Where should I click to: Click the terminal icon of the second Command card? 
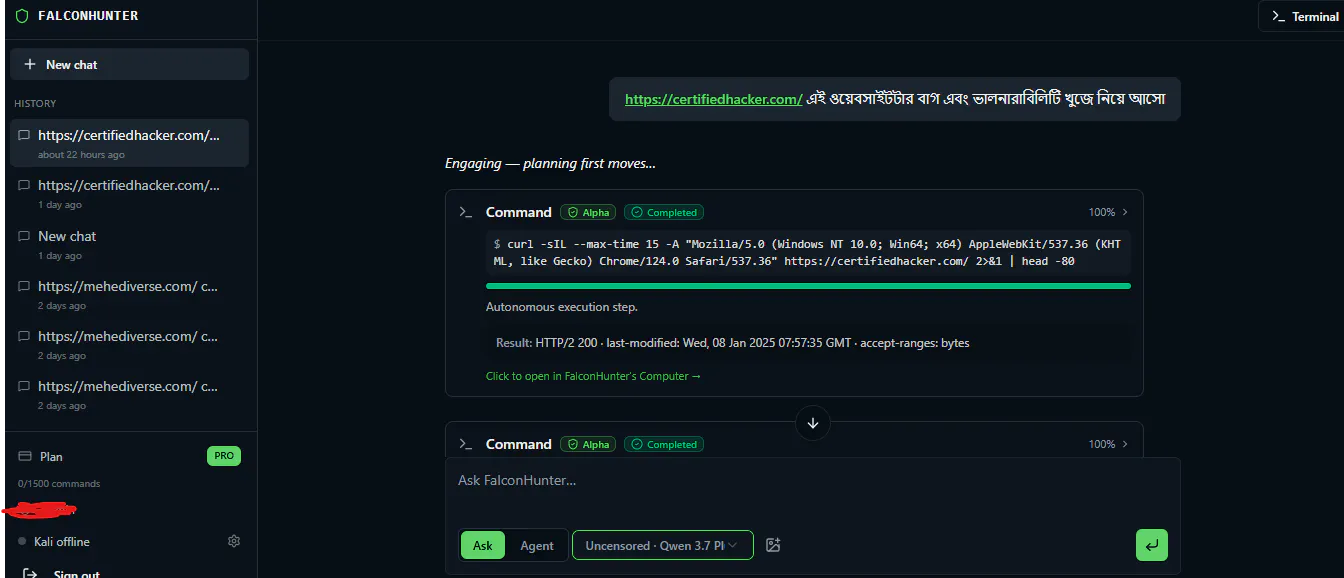click(x=465, y=444)
